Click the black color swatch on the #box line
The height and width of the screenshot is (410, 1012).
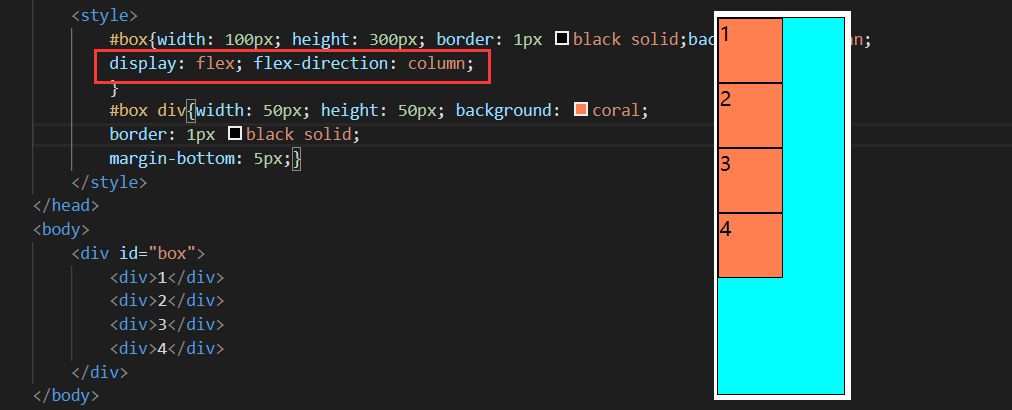pyautogui.click(x=562, y=40)
